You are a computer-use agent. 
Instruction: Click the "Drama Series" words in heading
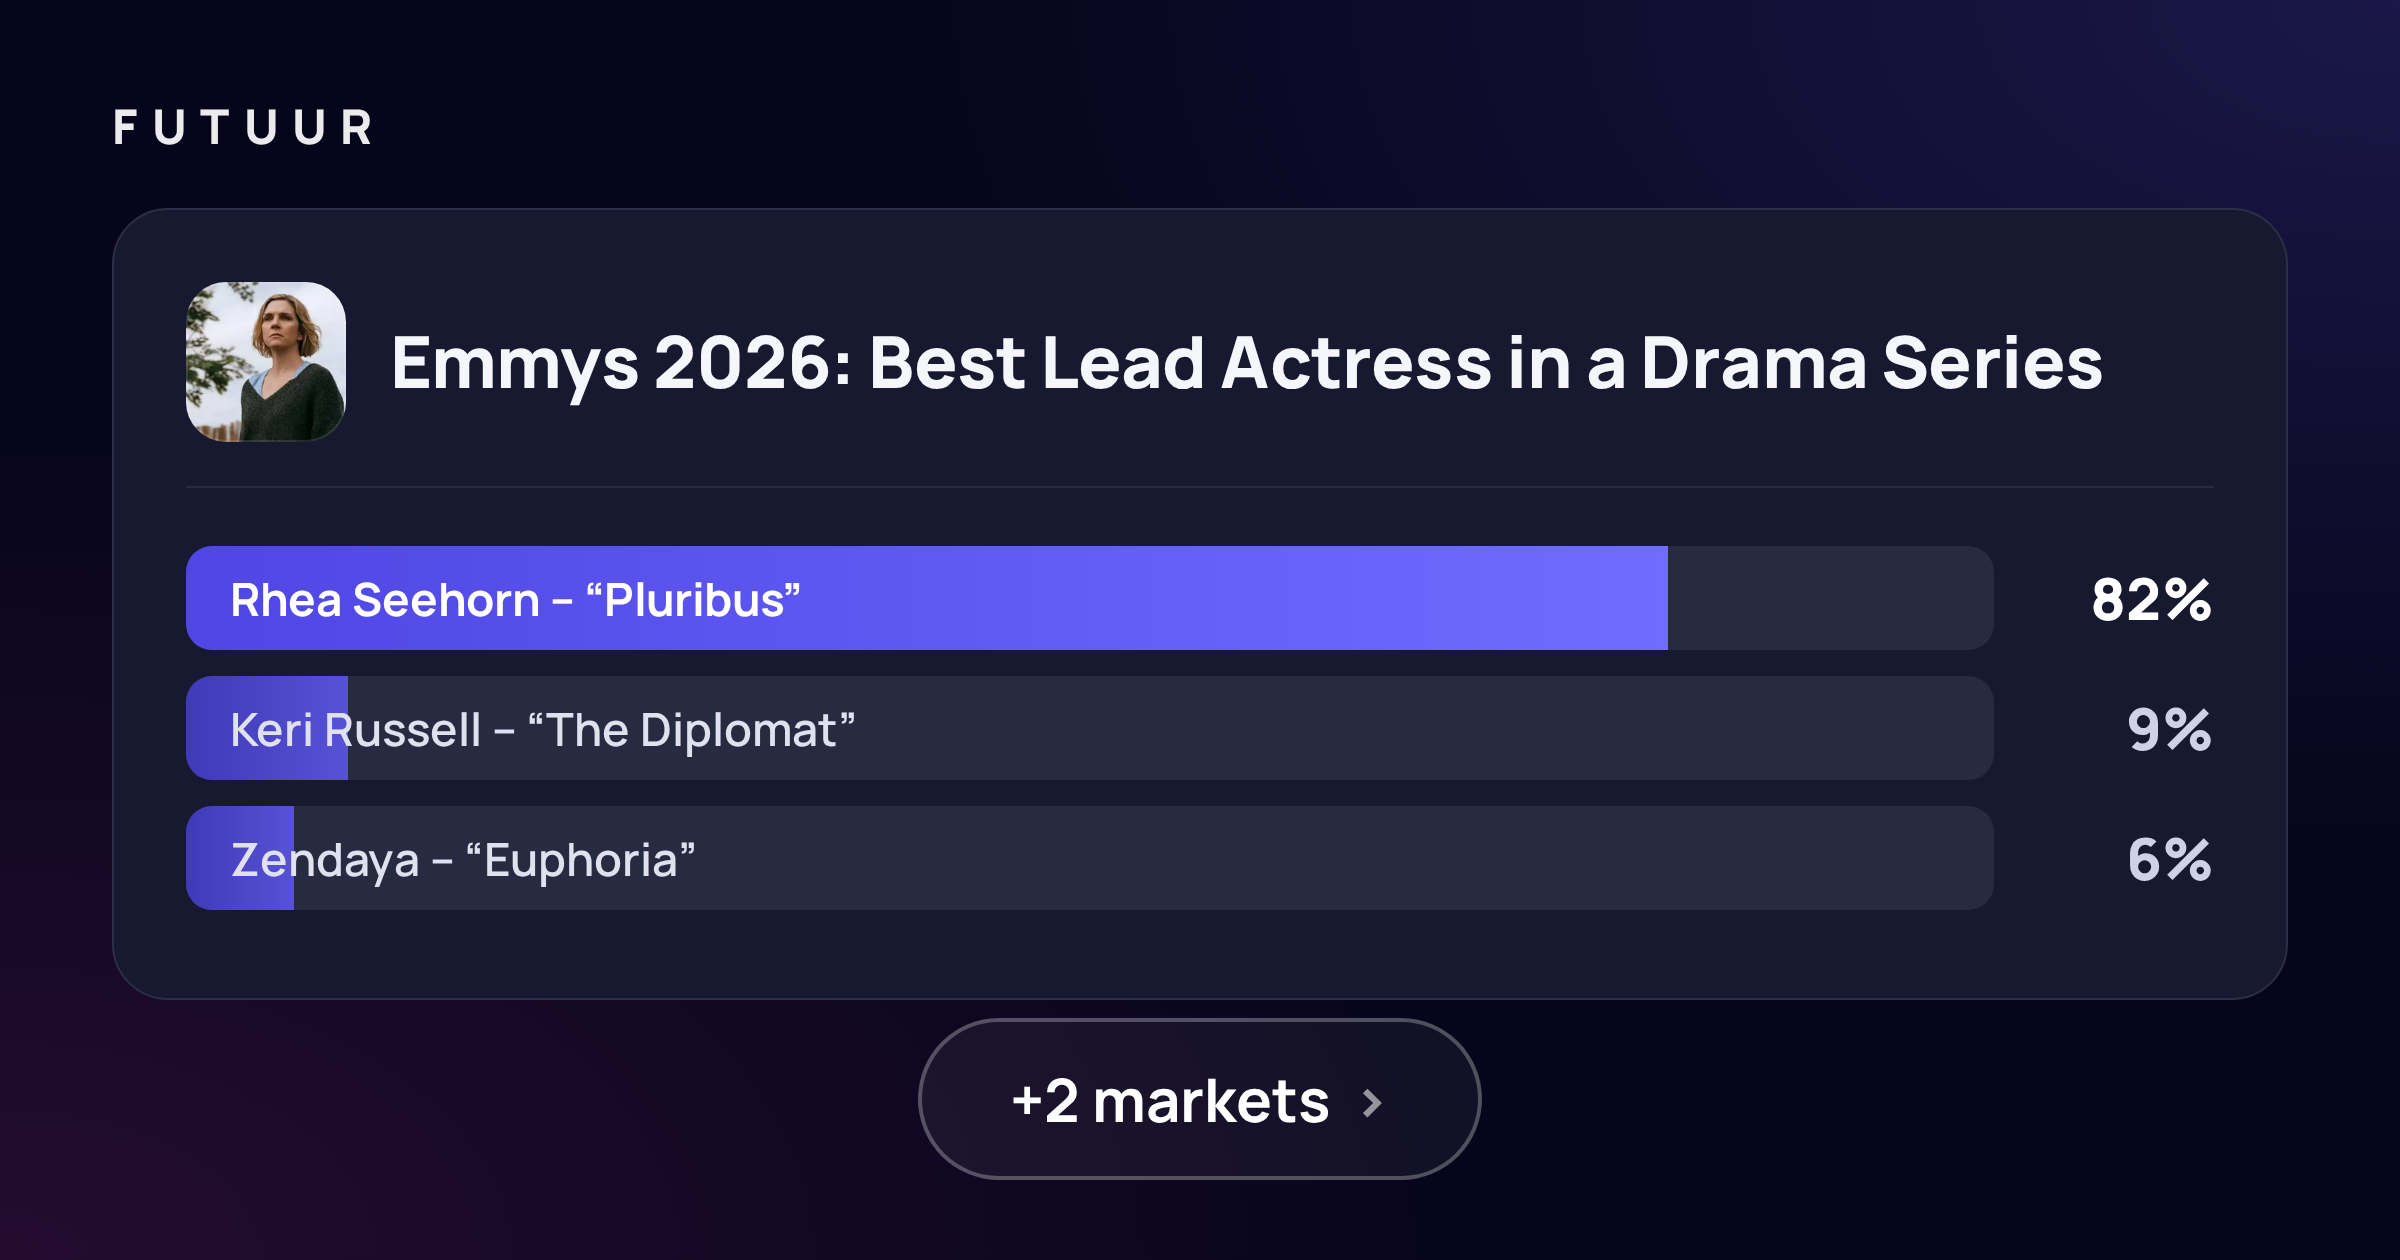pyautogui.click(x=1871, y=363)
